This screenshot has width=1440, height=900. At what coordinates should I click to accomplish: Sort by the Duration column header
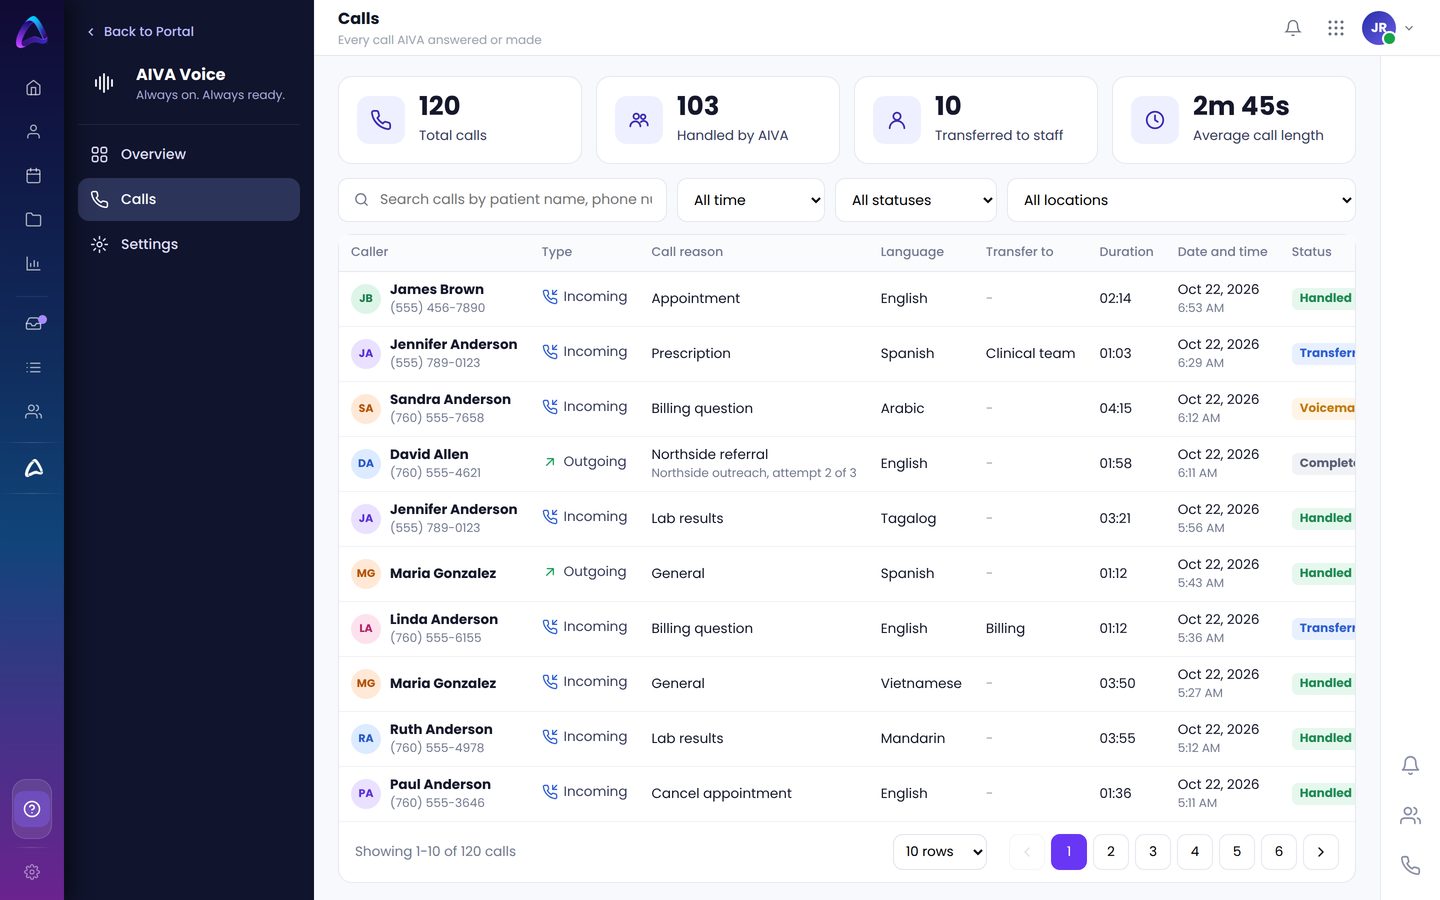point(1126,252)
